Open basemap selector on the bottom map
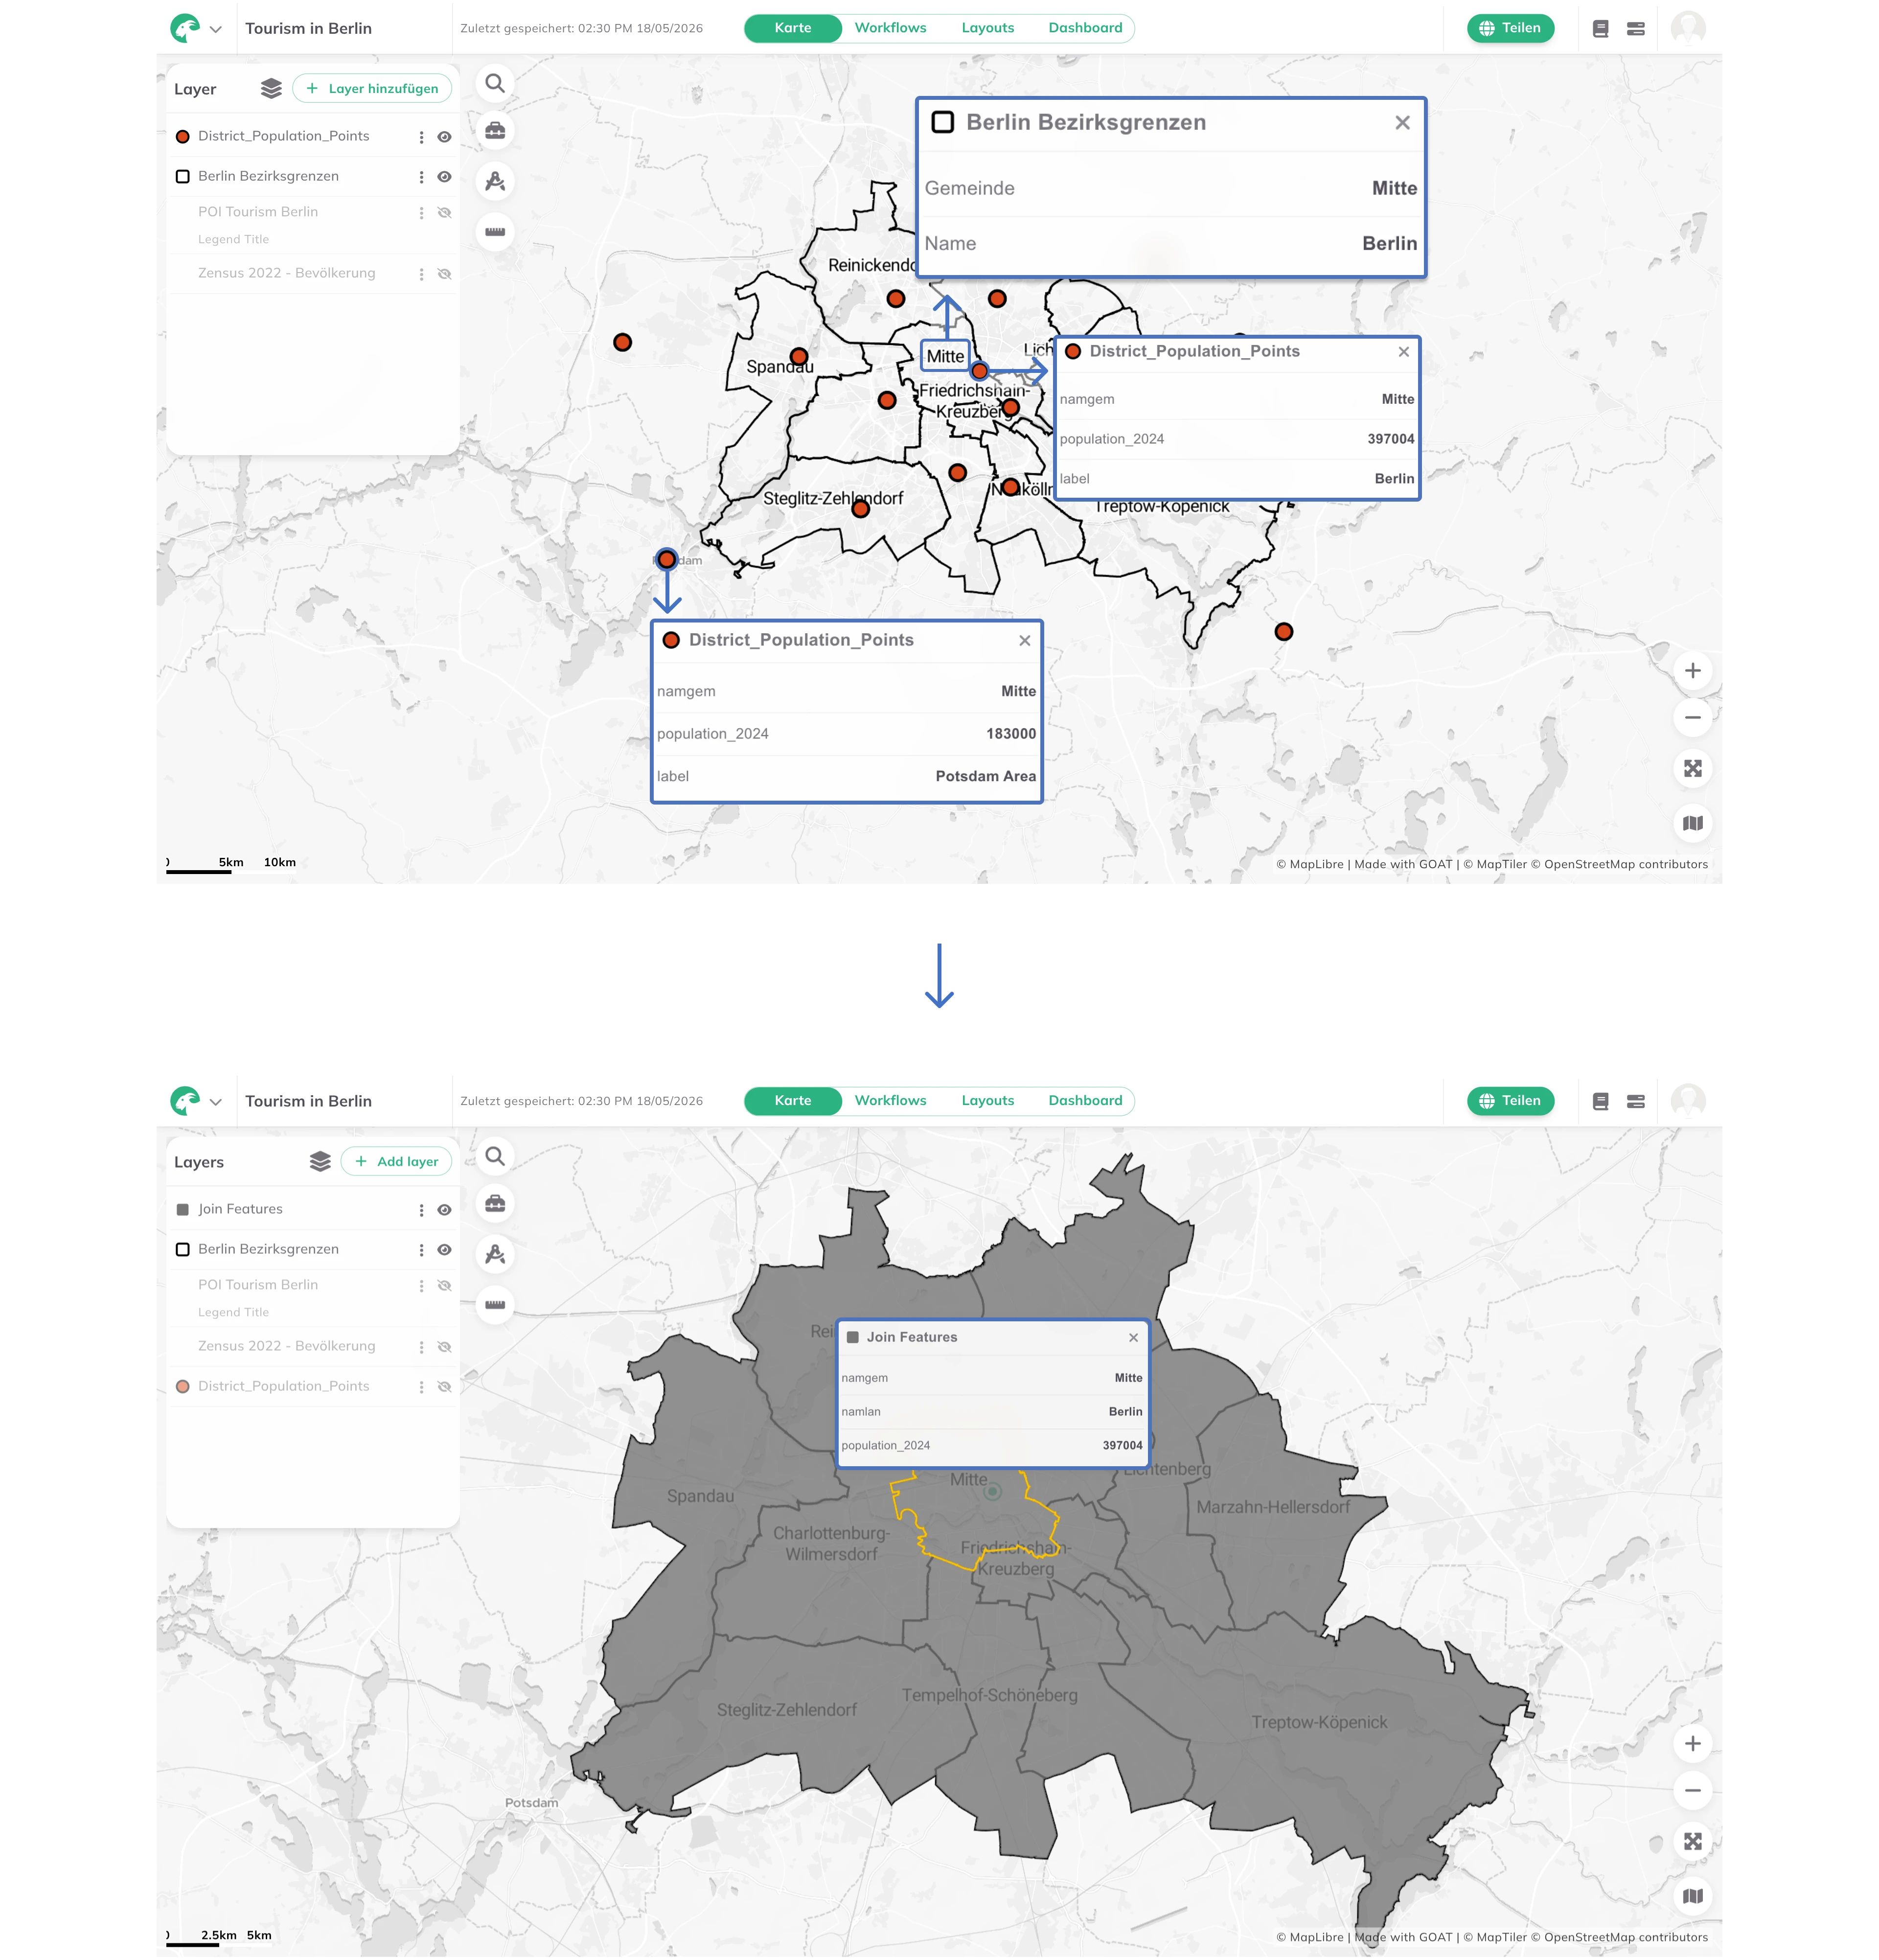The image size is (1879, 1960). click(x=1692, y=1896)
